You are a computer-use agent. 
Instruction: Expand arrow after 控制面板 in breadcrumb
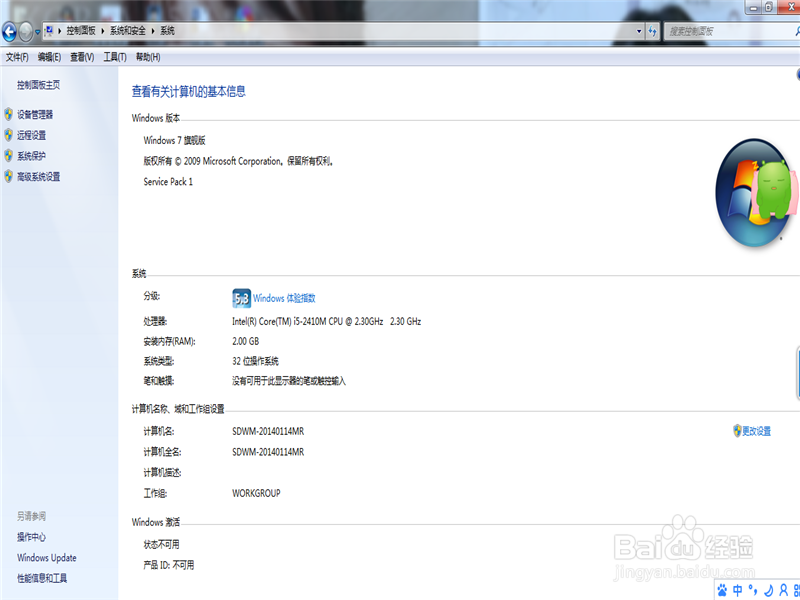[x=103, y=31]
